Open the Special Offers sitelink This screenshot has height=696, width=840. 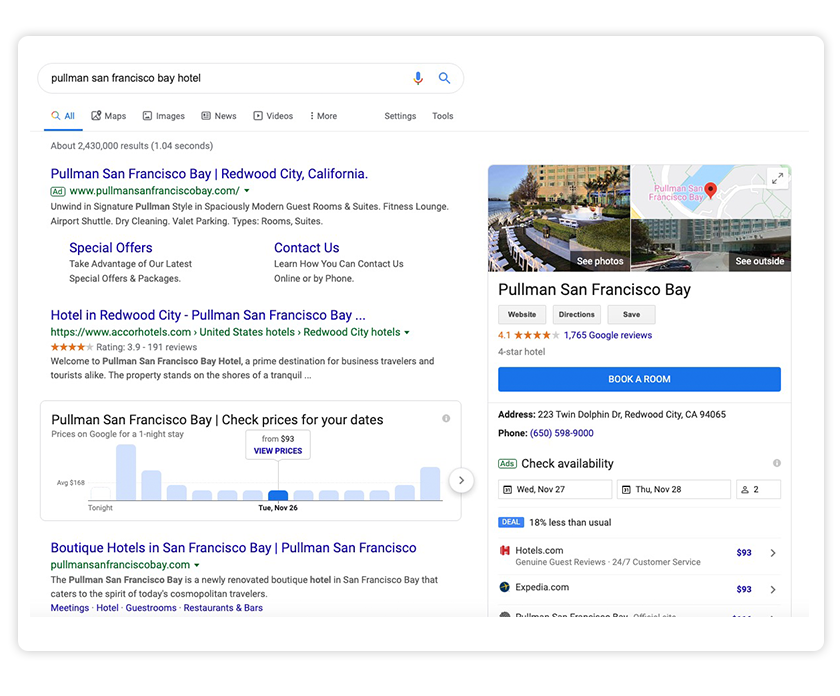click(x=110, y=248)
